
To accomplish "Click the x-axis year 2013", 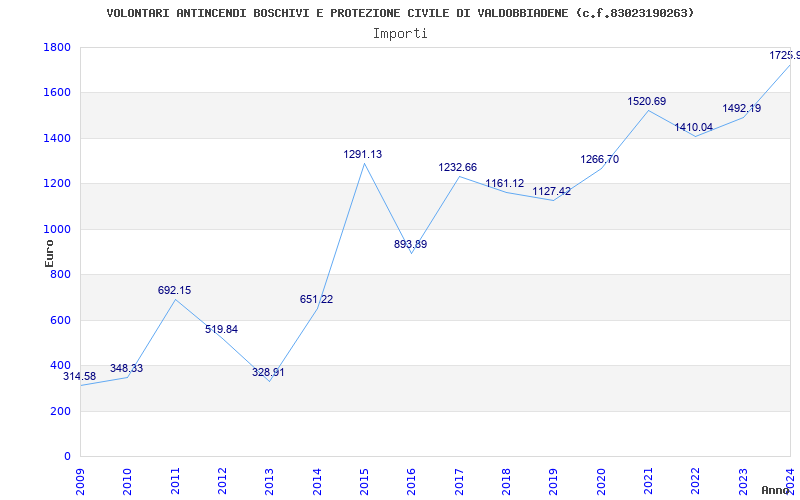I will [x=269, y=481].
